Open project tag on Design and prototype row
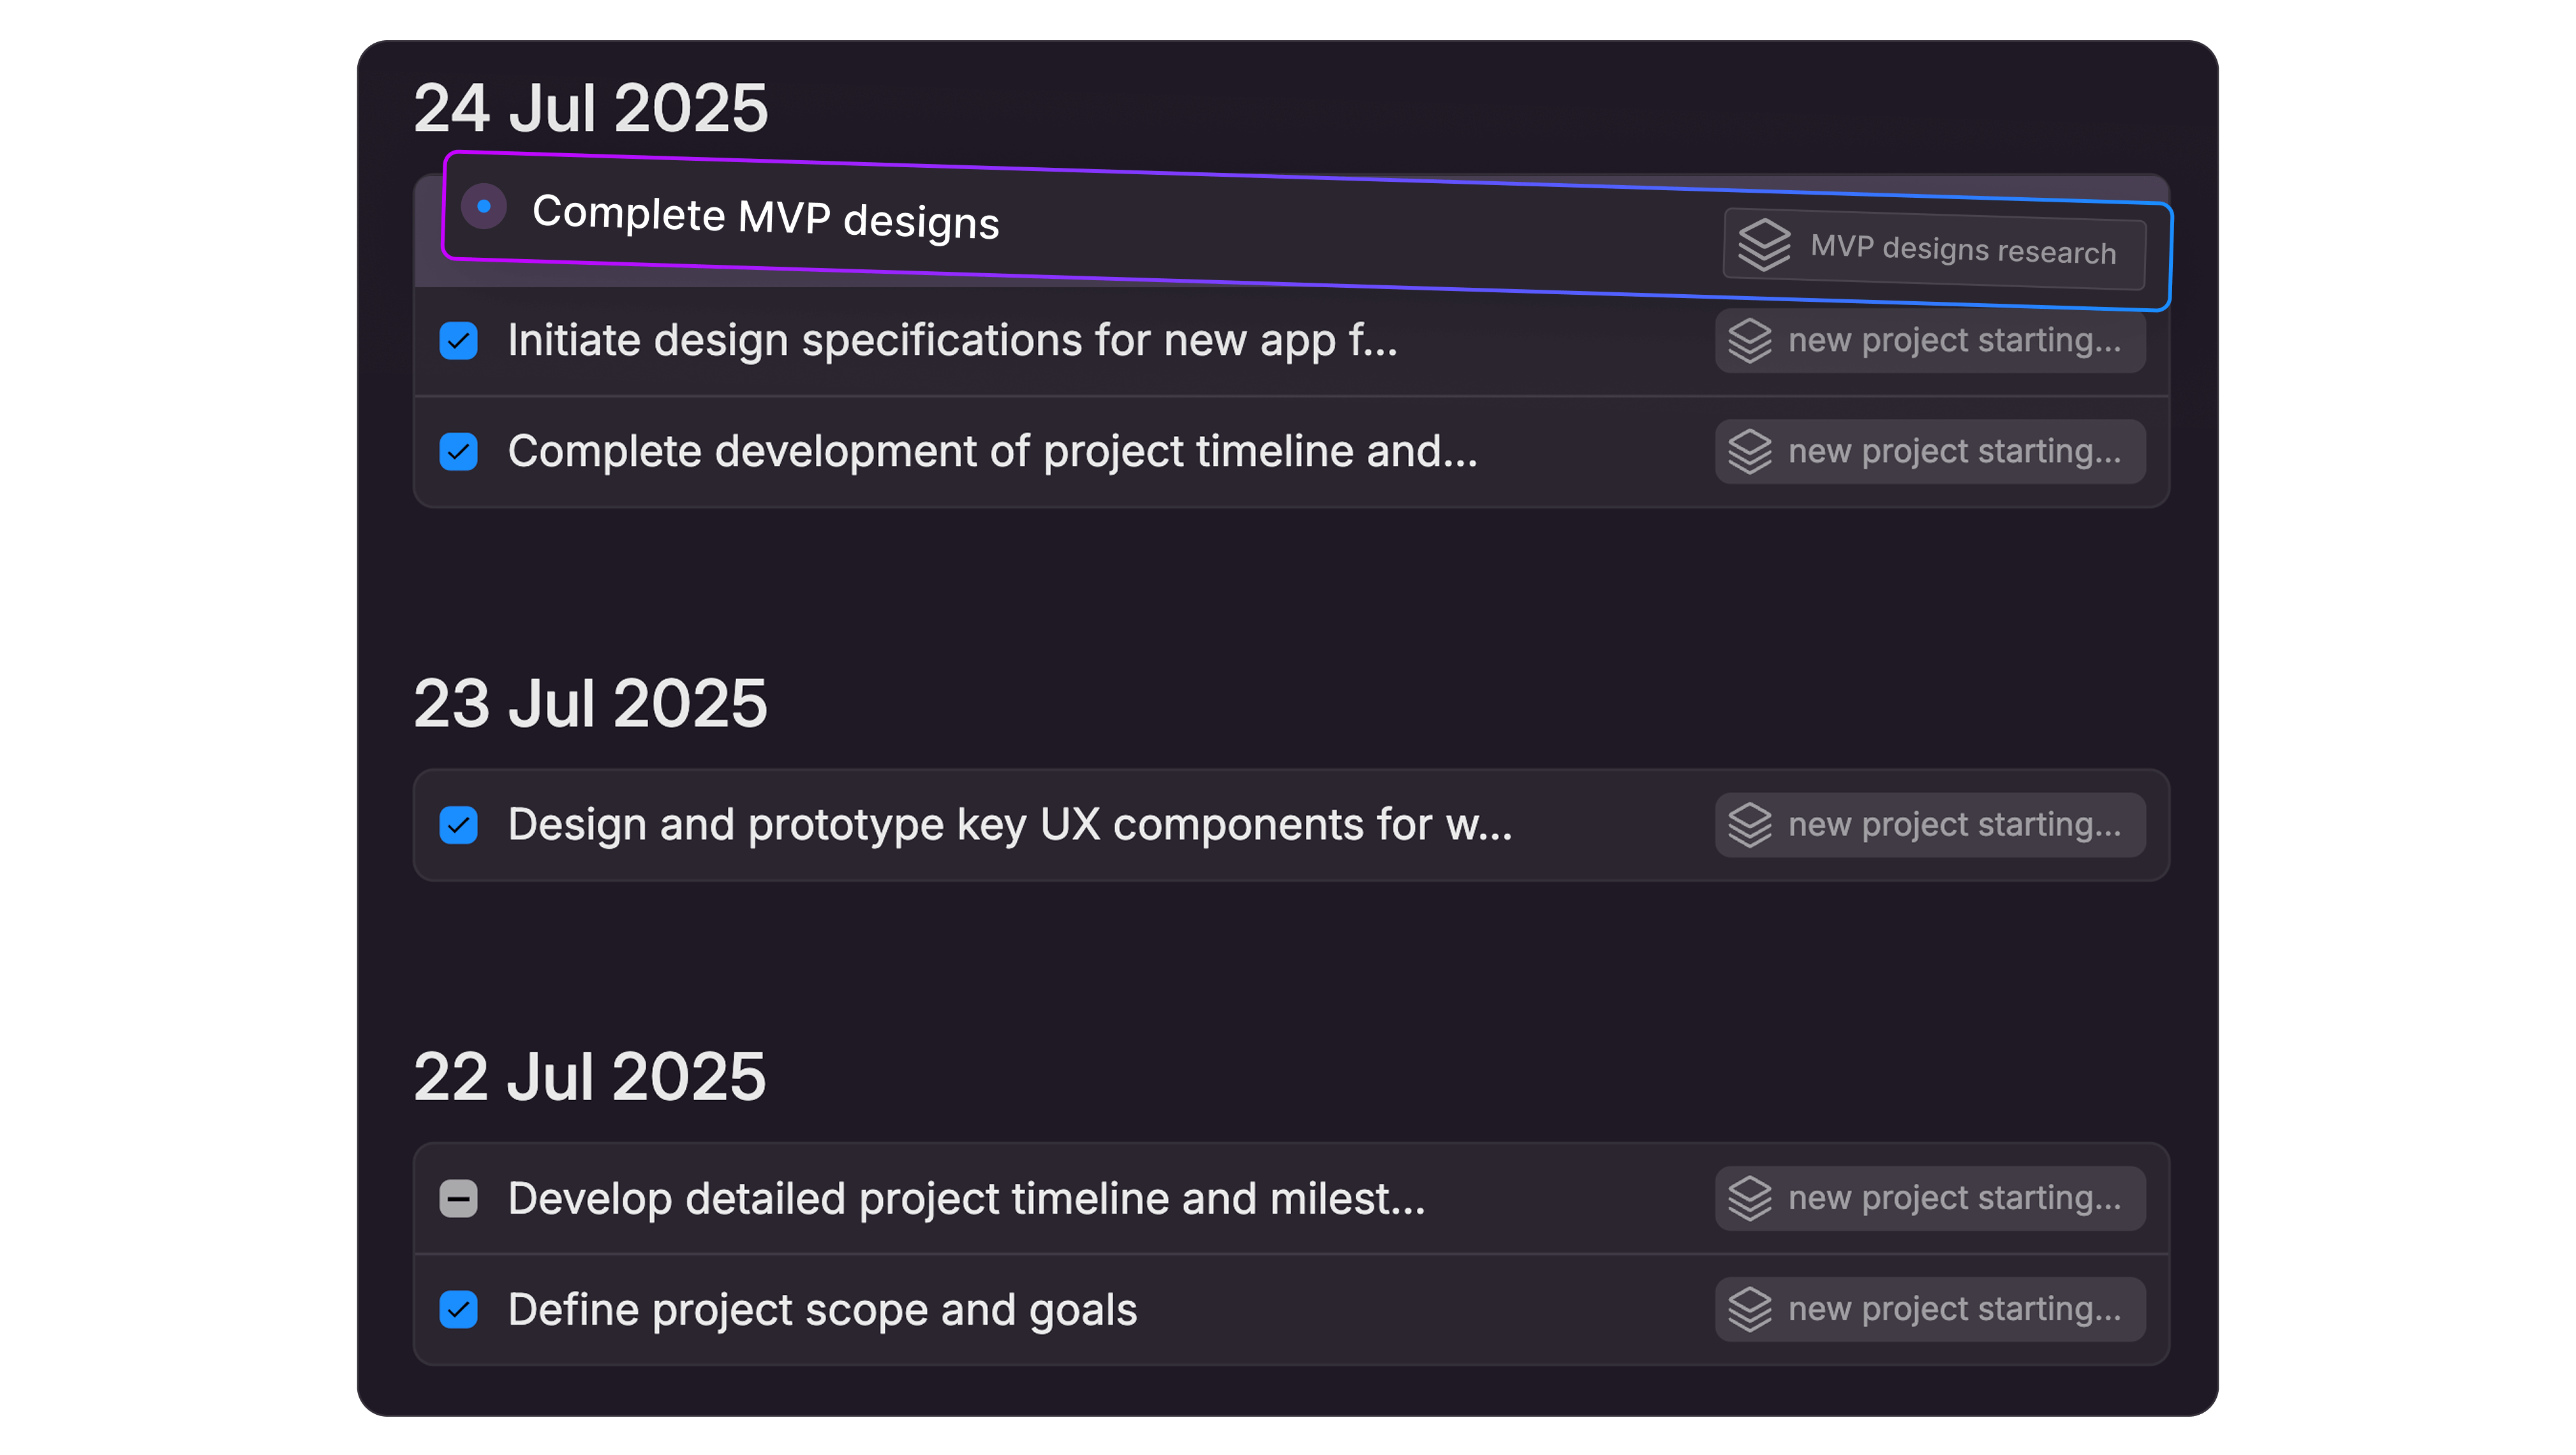This screenshot has width=2576, height=1455. pos(1953,825)
